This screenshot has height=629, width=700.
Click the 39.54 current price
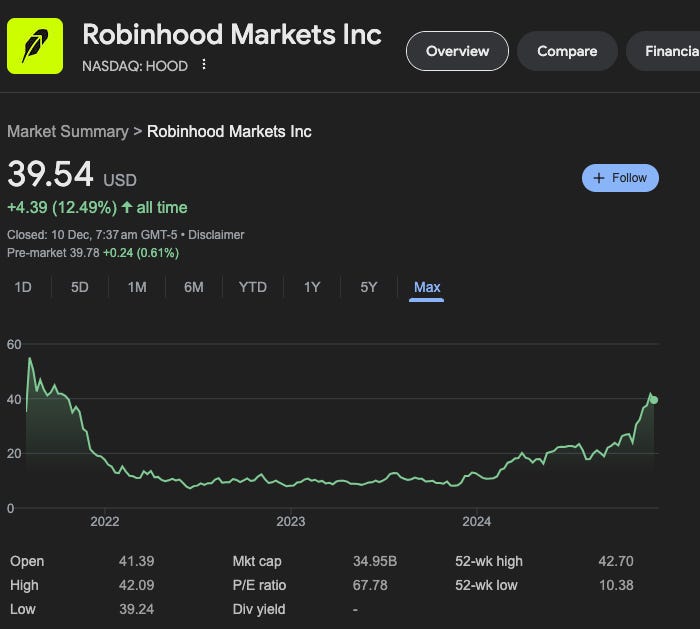[x=50, y=174]
